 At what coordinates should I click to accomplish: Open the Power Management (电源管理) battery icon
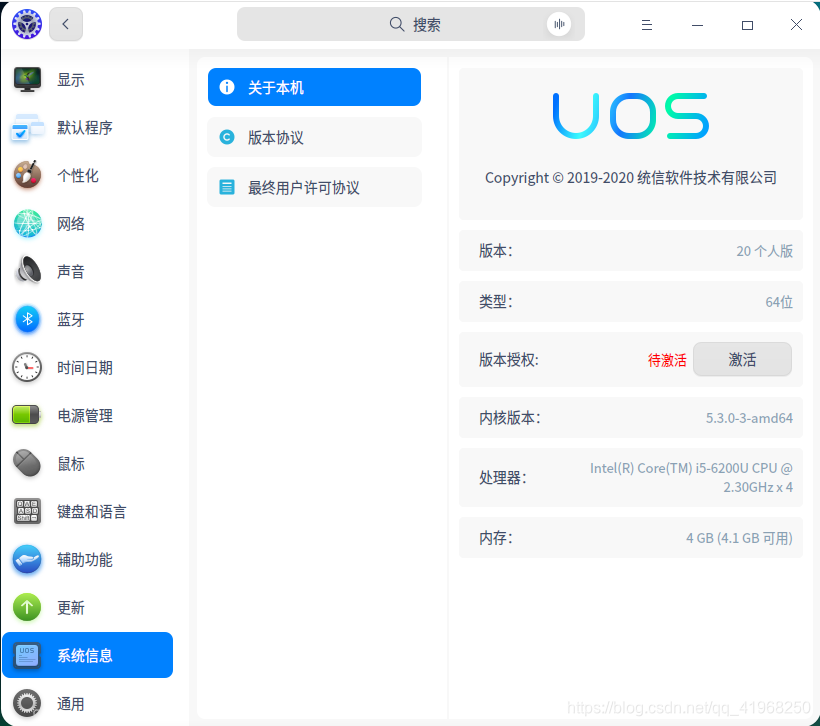pos(26,415)
